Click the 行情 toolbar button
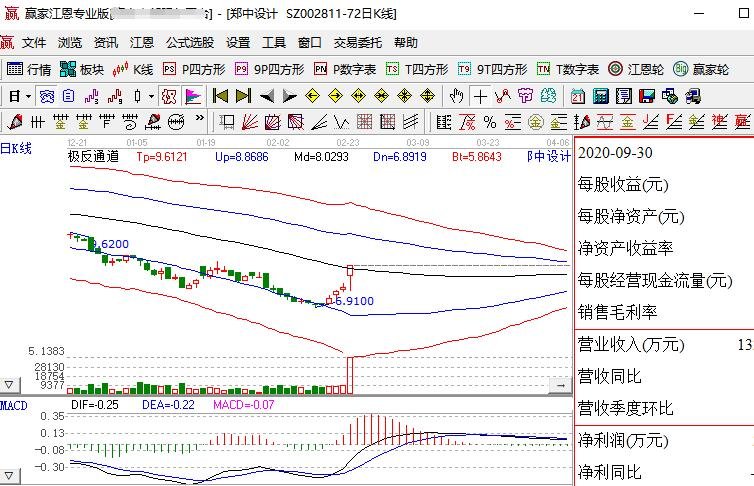The width and height of the screenshot is (754, 486). (x=29, y=70)
